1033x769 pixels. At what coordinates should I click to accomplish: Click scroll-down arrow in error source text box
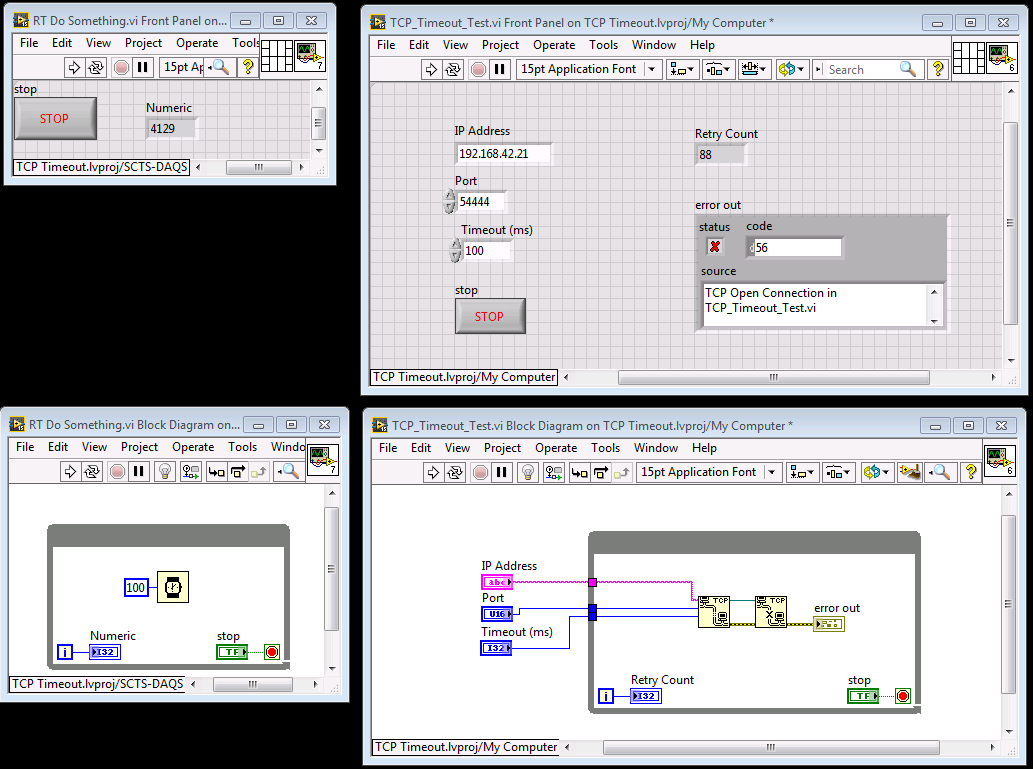[934, 321]
